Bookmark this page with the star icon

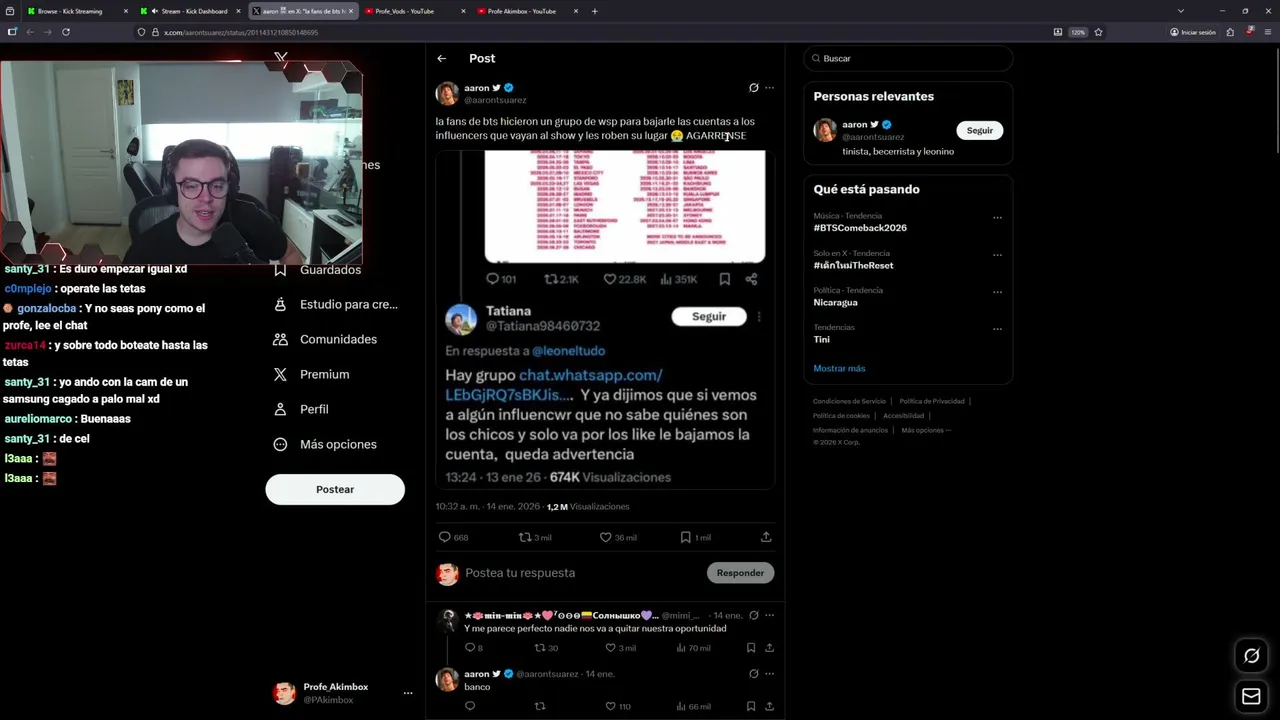pyautogui.click(x=1098, y=32)
